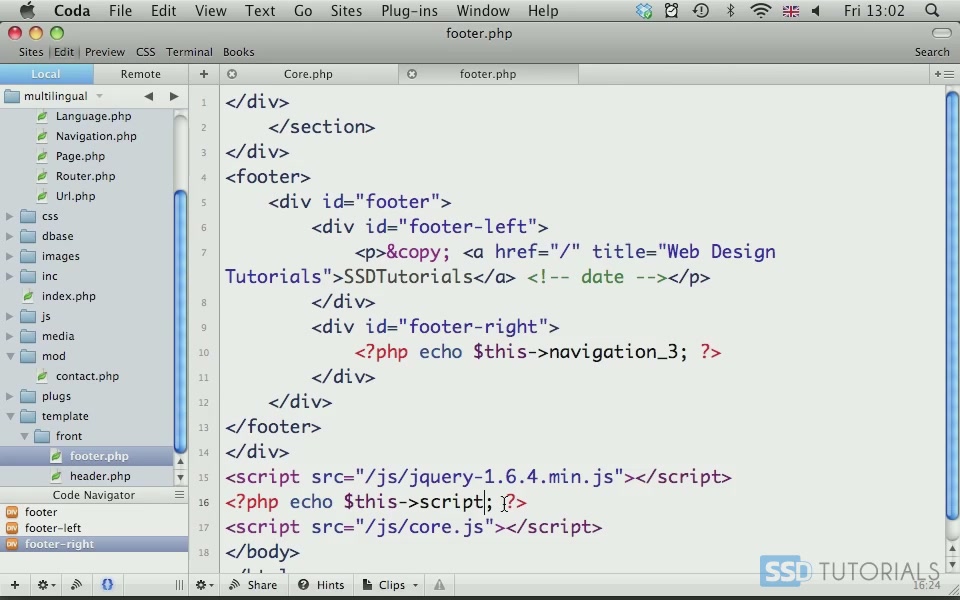The height and width of the screenshot is (600, 960).
Task: Open the UK flag input menu
Action: click(x=790, y=11)
